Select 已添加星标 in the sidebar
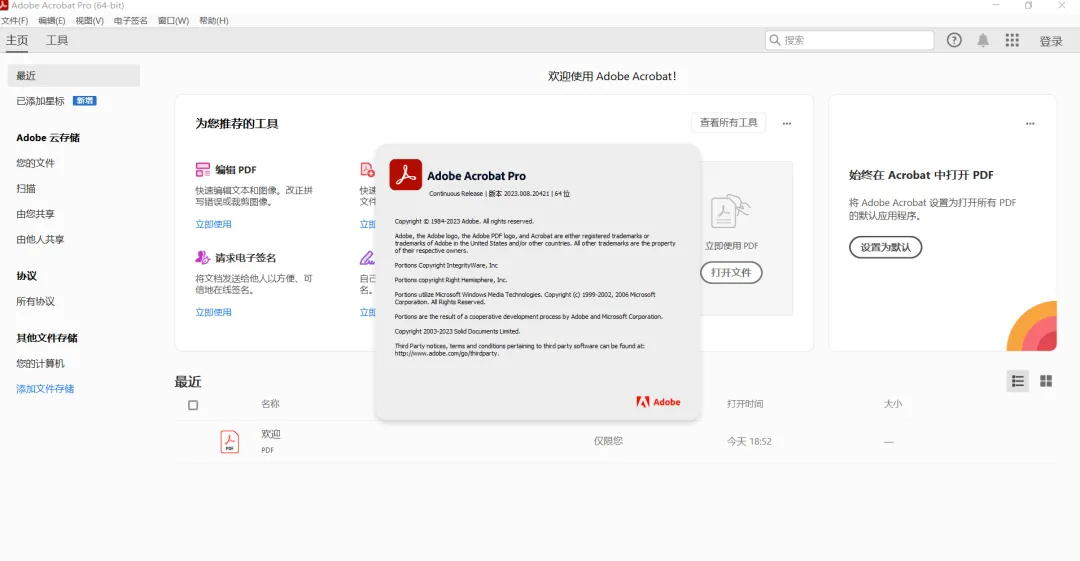This screenshot has width=1080, height=561. coord(41,101)
